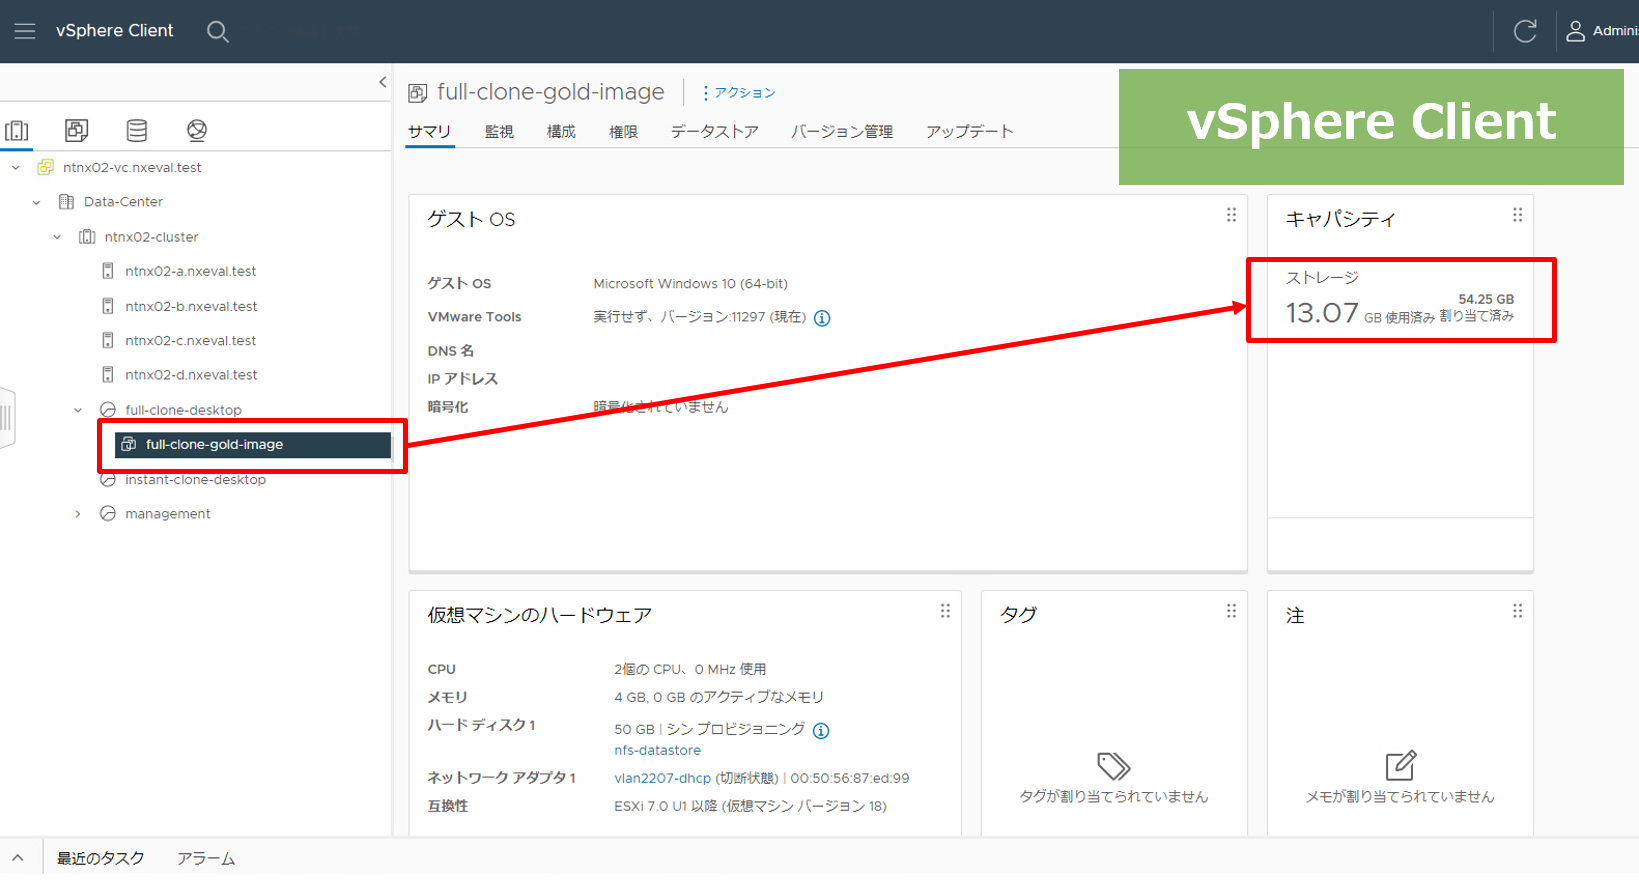Open the Admin user menu
The image size is (1639, 880).
click(1601, 31)
